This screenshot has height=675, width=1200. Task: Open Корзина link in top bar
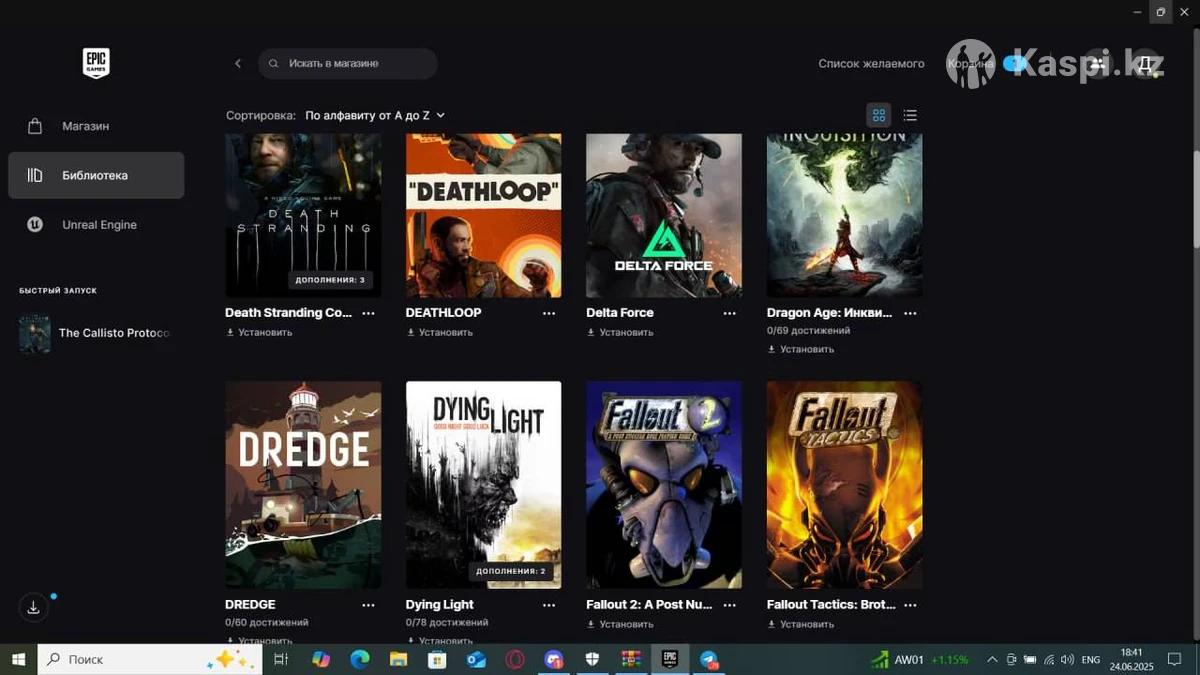point(970,63)
